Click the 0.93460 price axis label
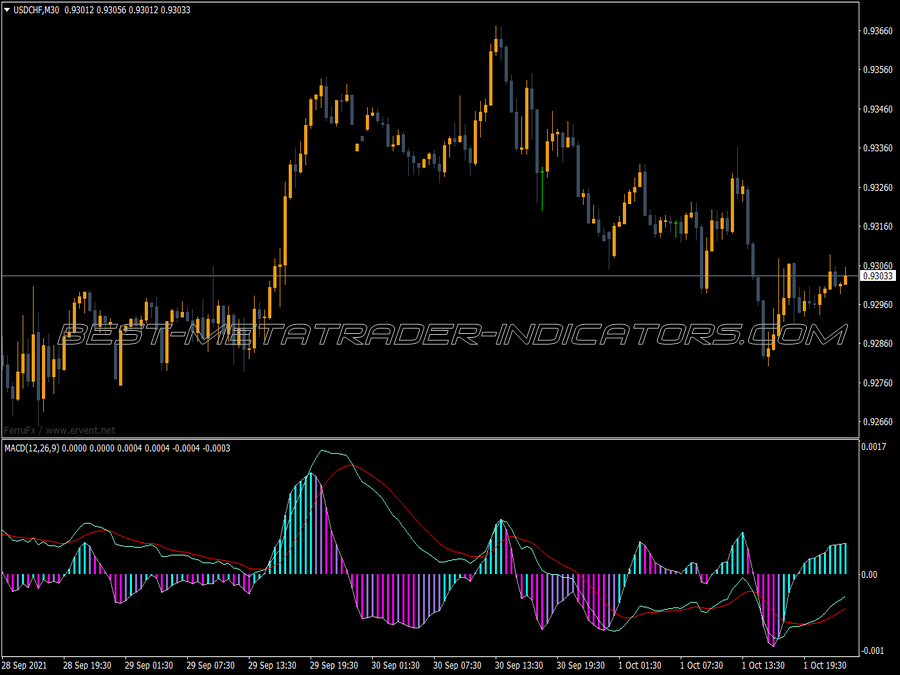The image size is (900, 675). [878, 109]
